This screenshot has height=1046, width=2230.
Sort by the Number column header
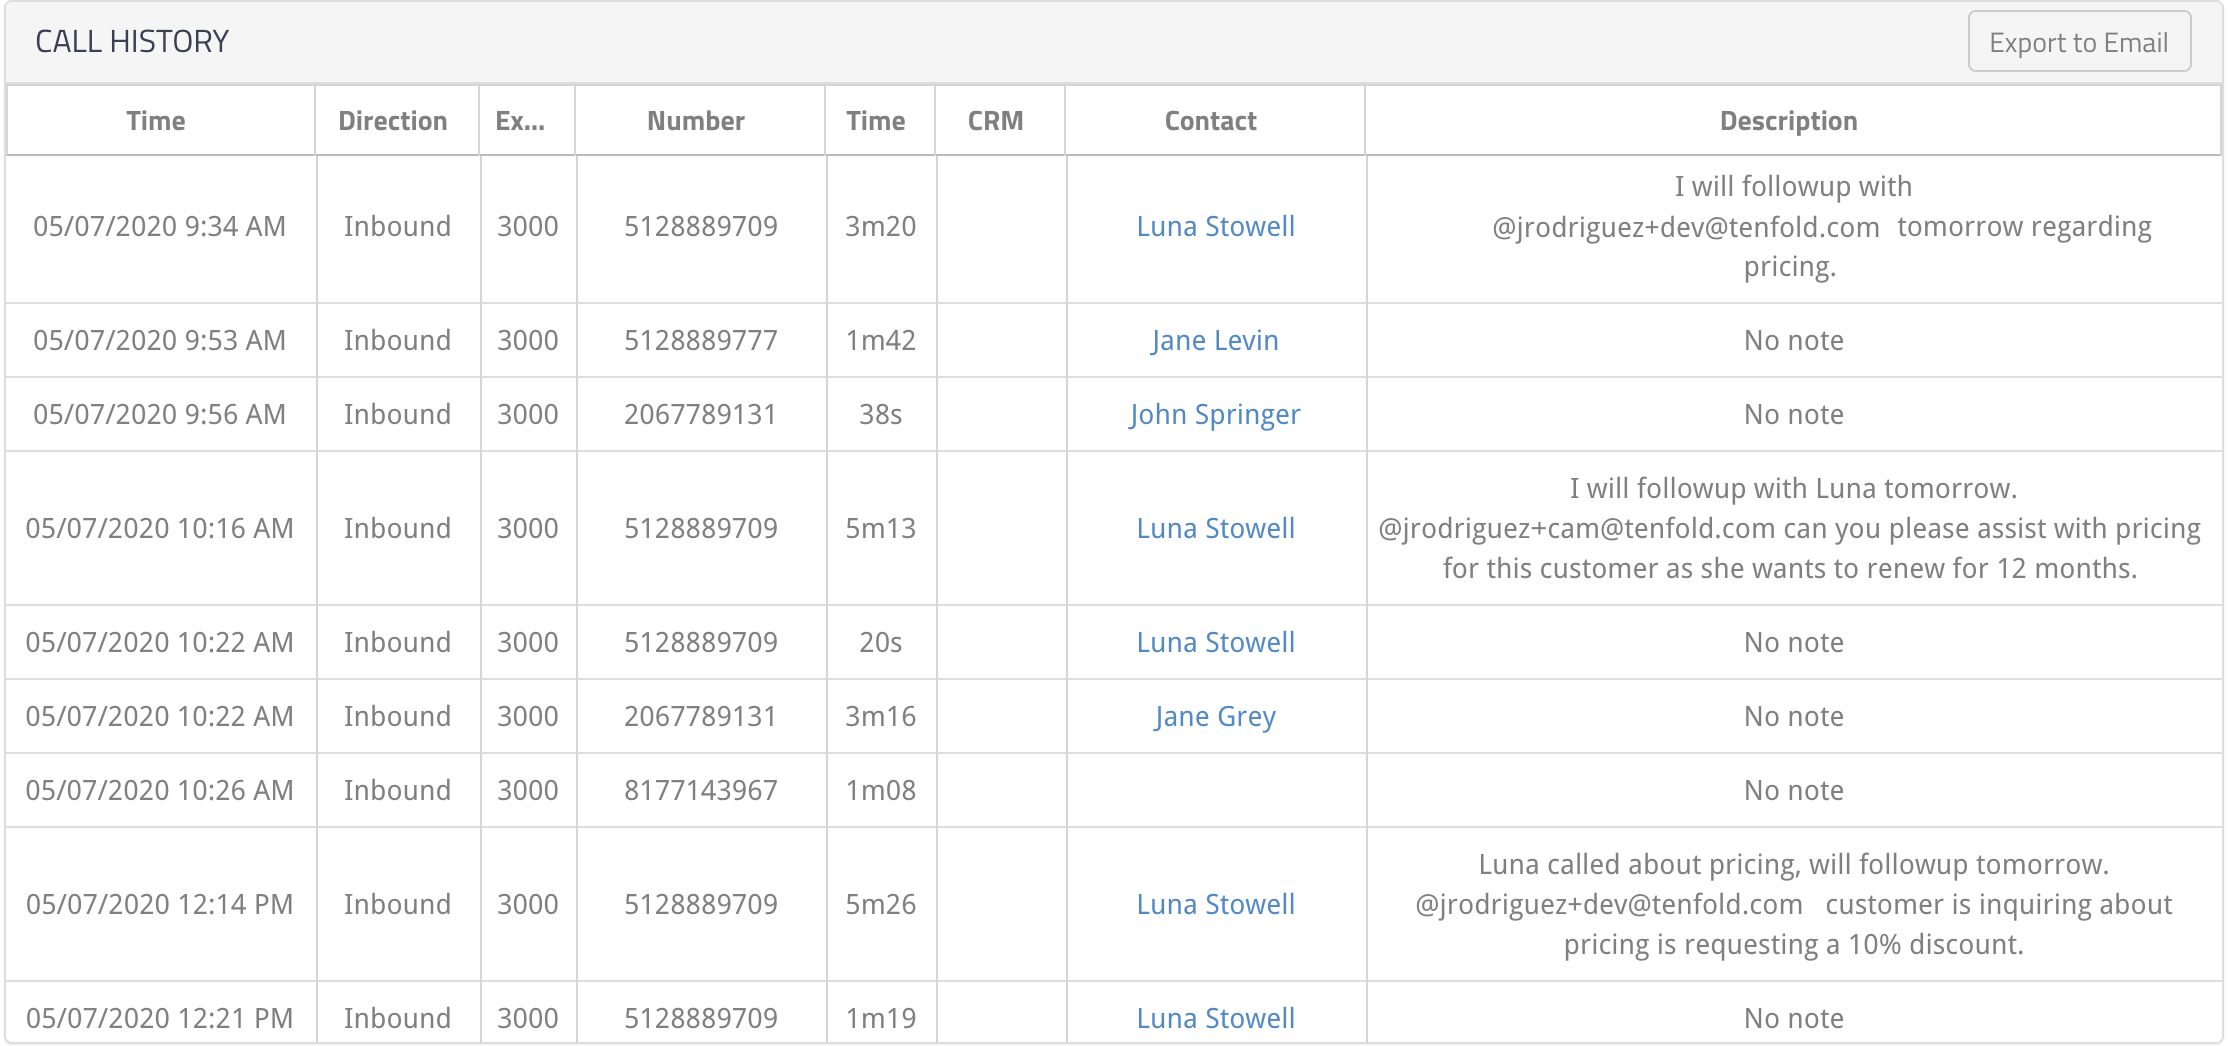(696, 121)
